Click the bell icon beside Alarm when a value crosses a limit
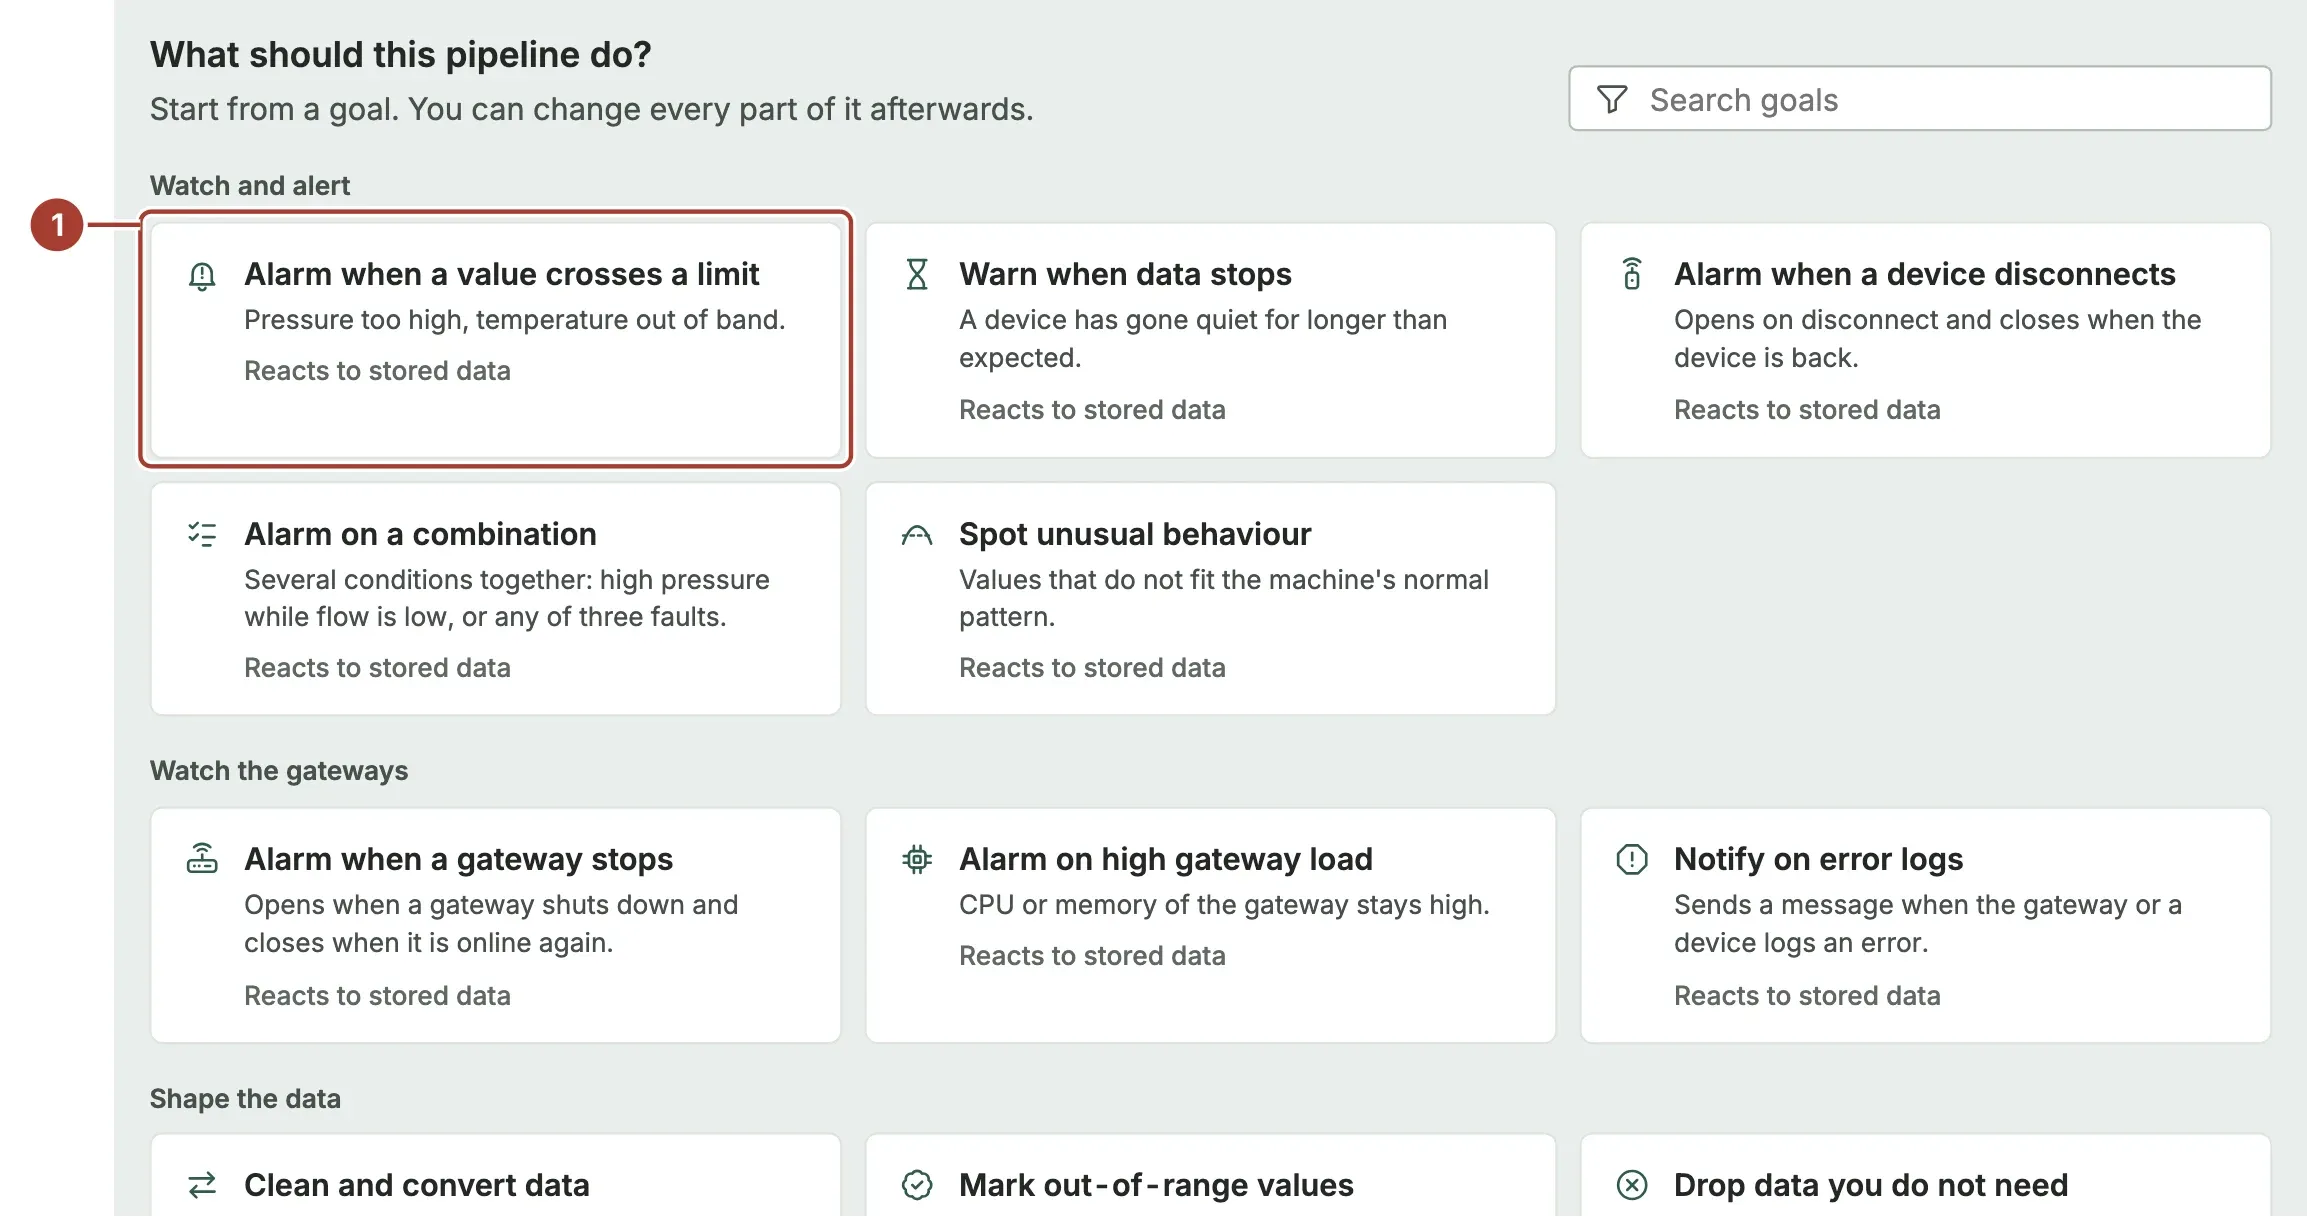2307x1217 pixels. pyautogui.click(x=202, y=276)
